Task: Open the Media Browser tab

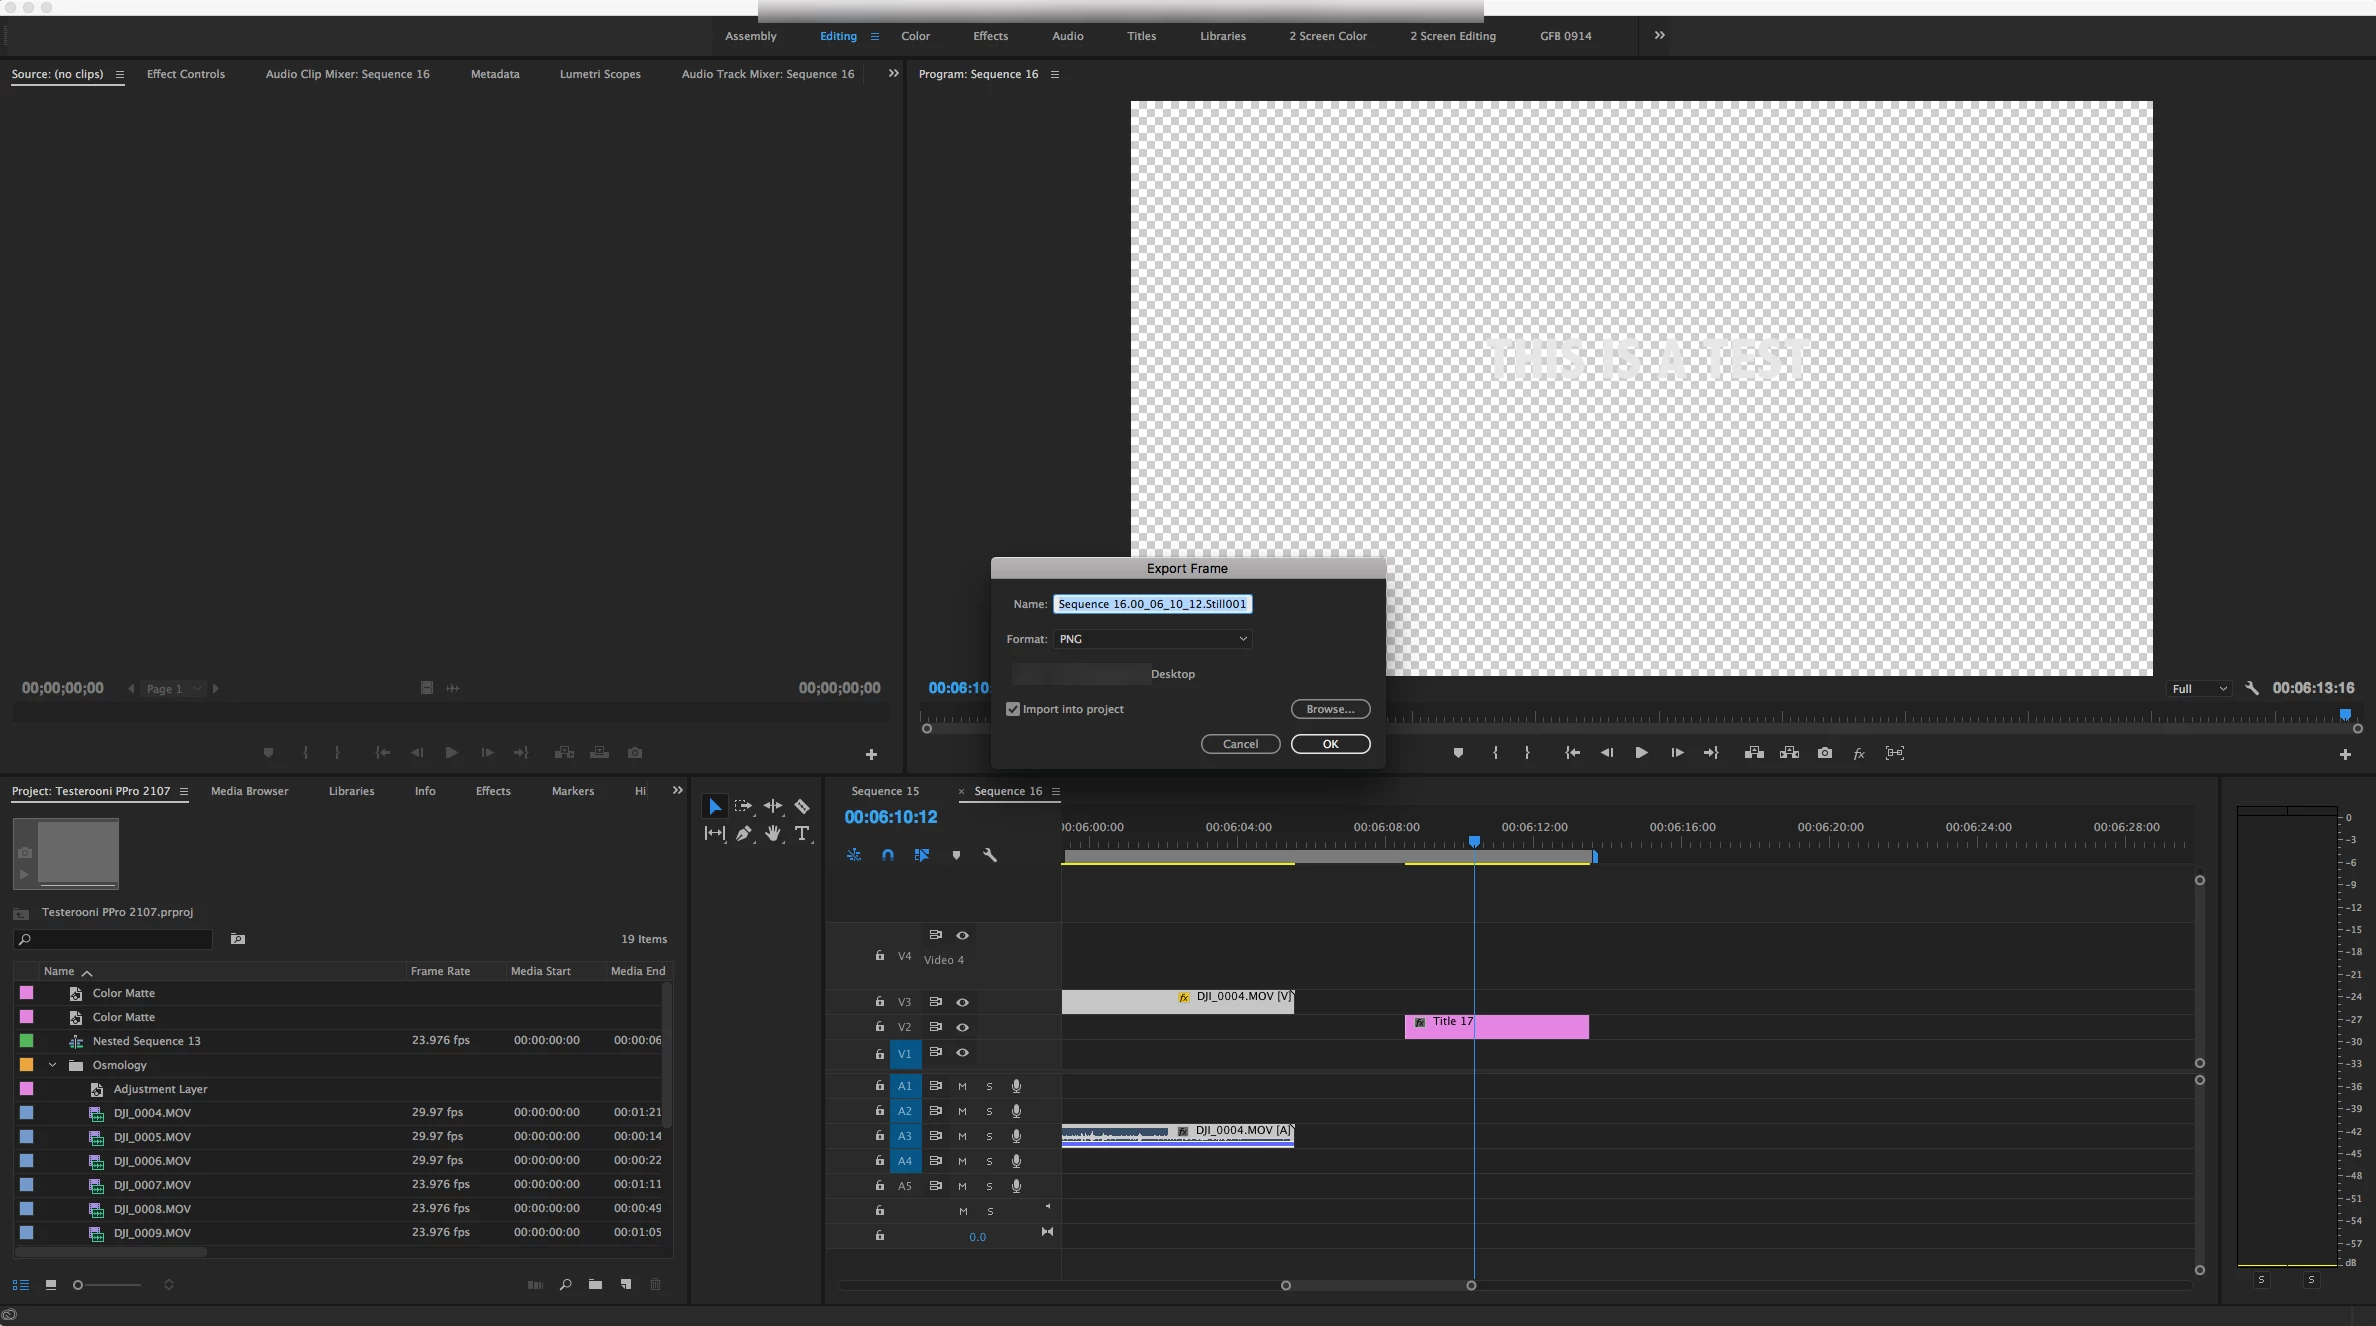Action: 249,791
